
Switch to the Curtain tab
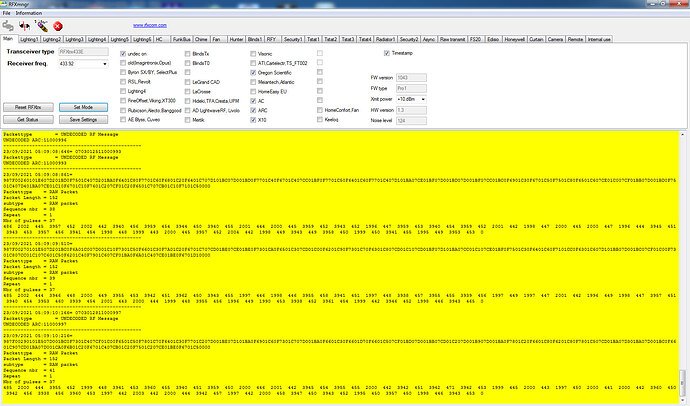point(536,39)
